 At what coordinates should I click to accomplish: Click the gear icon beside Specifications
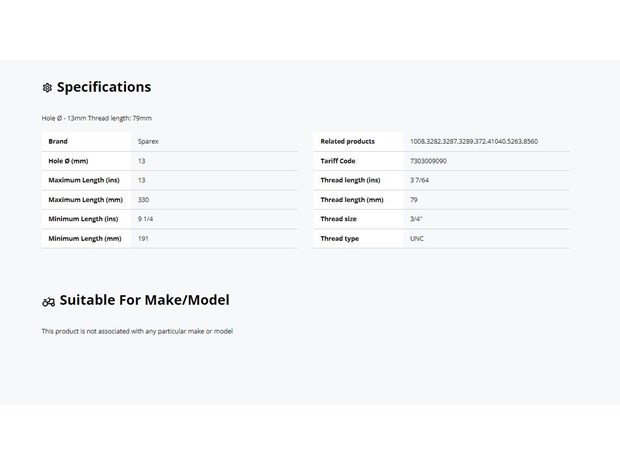click(47, 87)
